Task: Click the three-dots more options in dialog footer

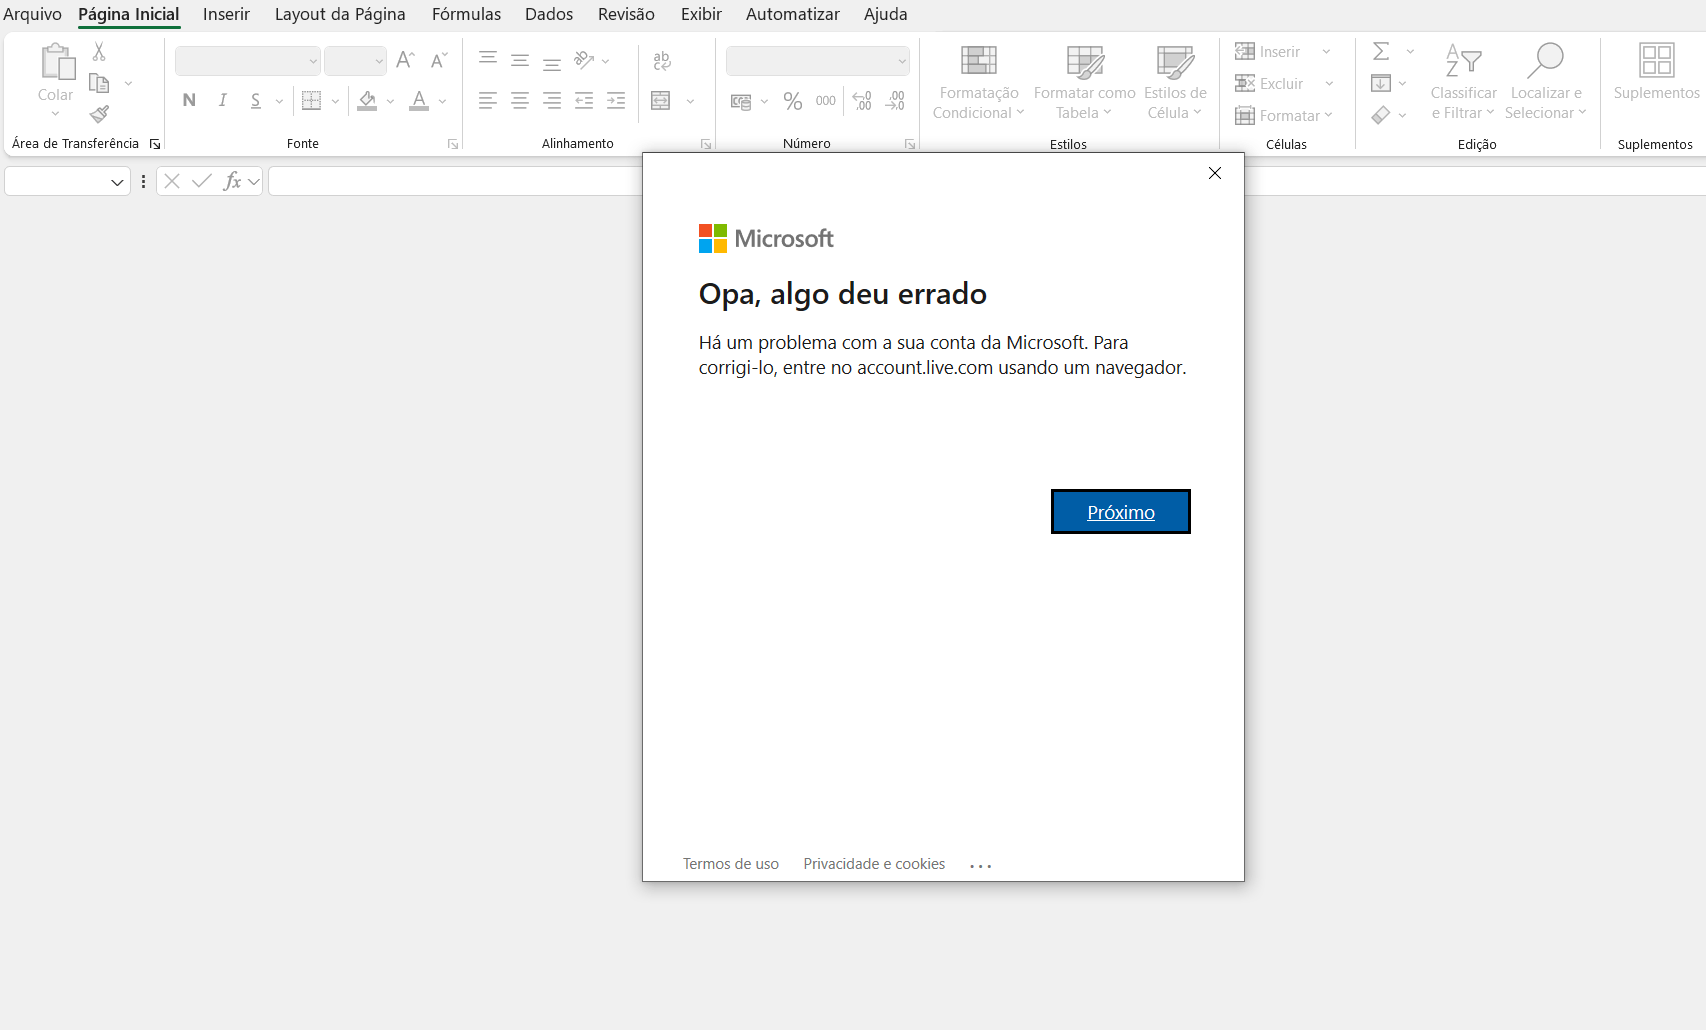Action: [x=981, y=866]
